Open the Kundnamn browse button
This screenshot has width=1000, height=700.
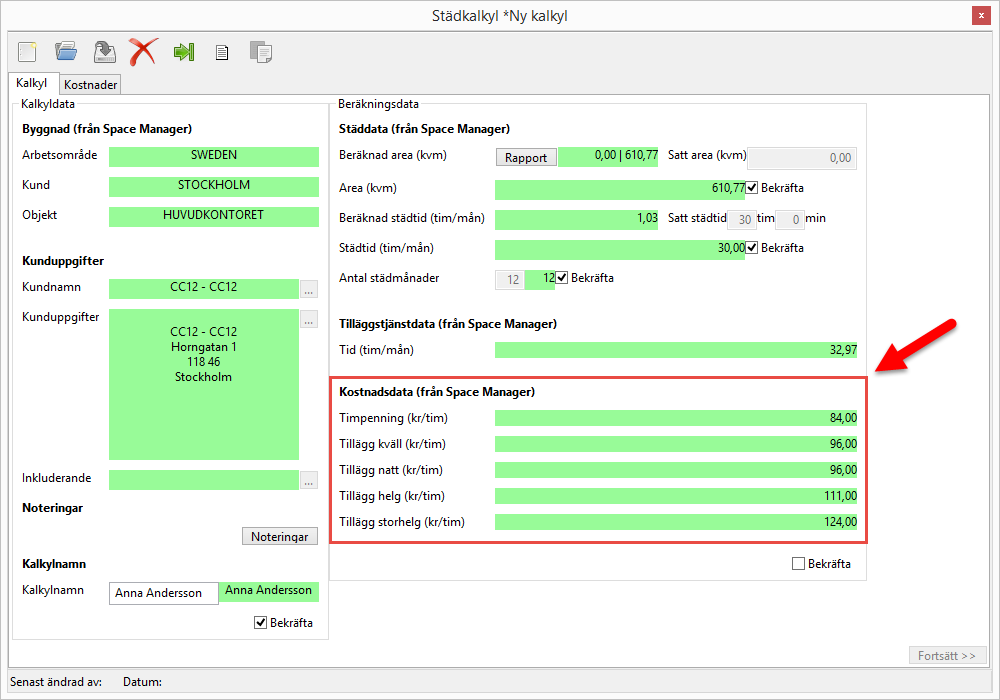[x=309, y=290]
